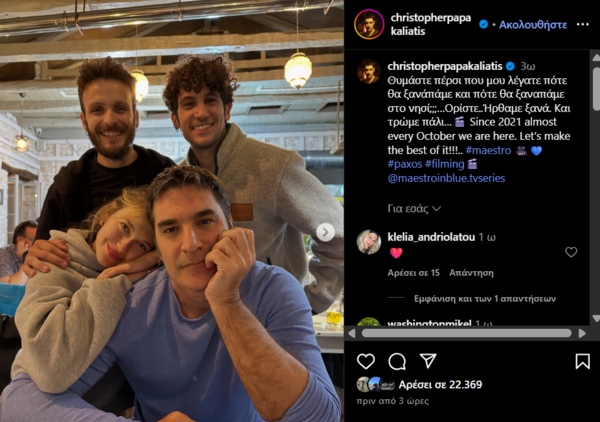The image size is (600, 422).
Task: Open the #maestro hashtag
Action: tap(488, 150)
